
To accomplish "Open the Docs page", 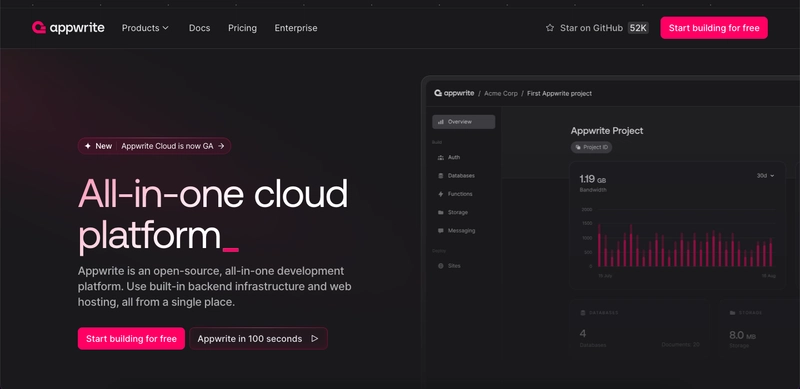I will (x=199, y=28).
